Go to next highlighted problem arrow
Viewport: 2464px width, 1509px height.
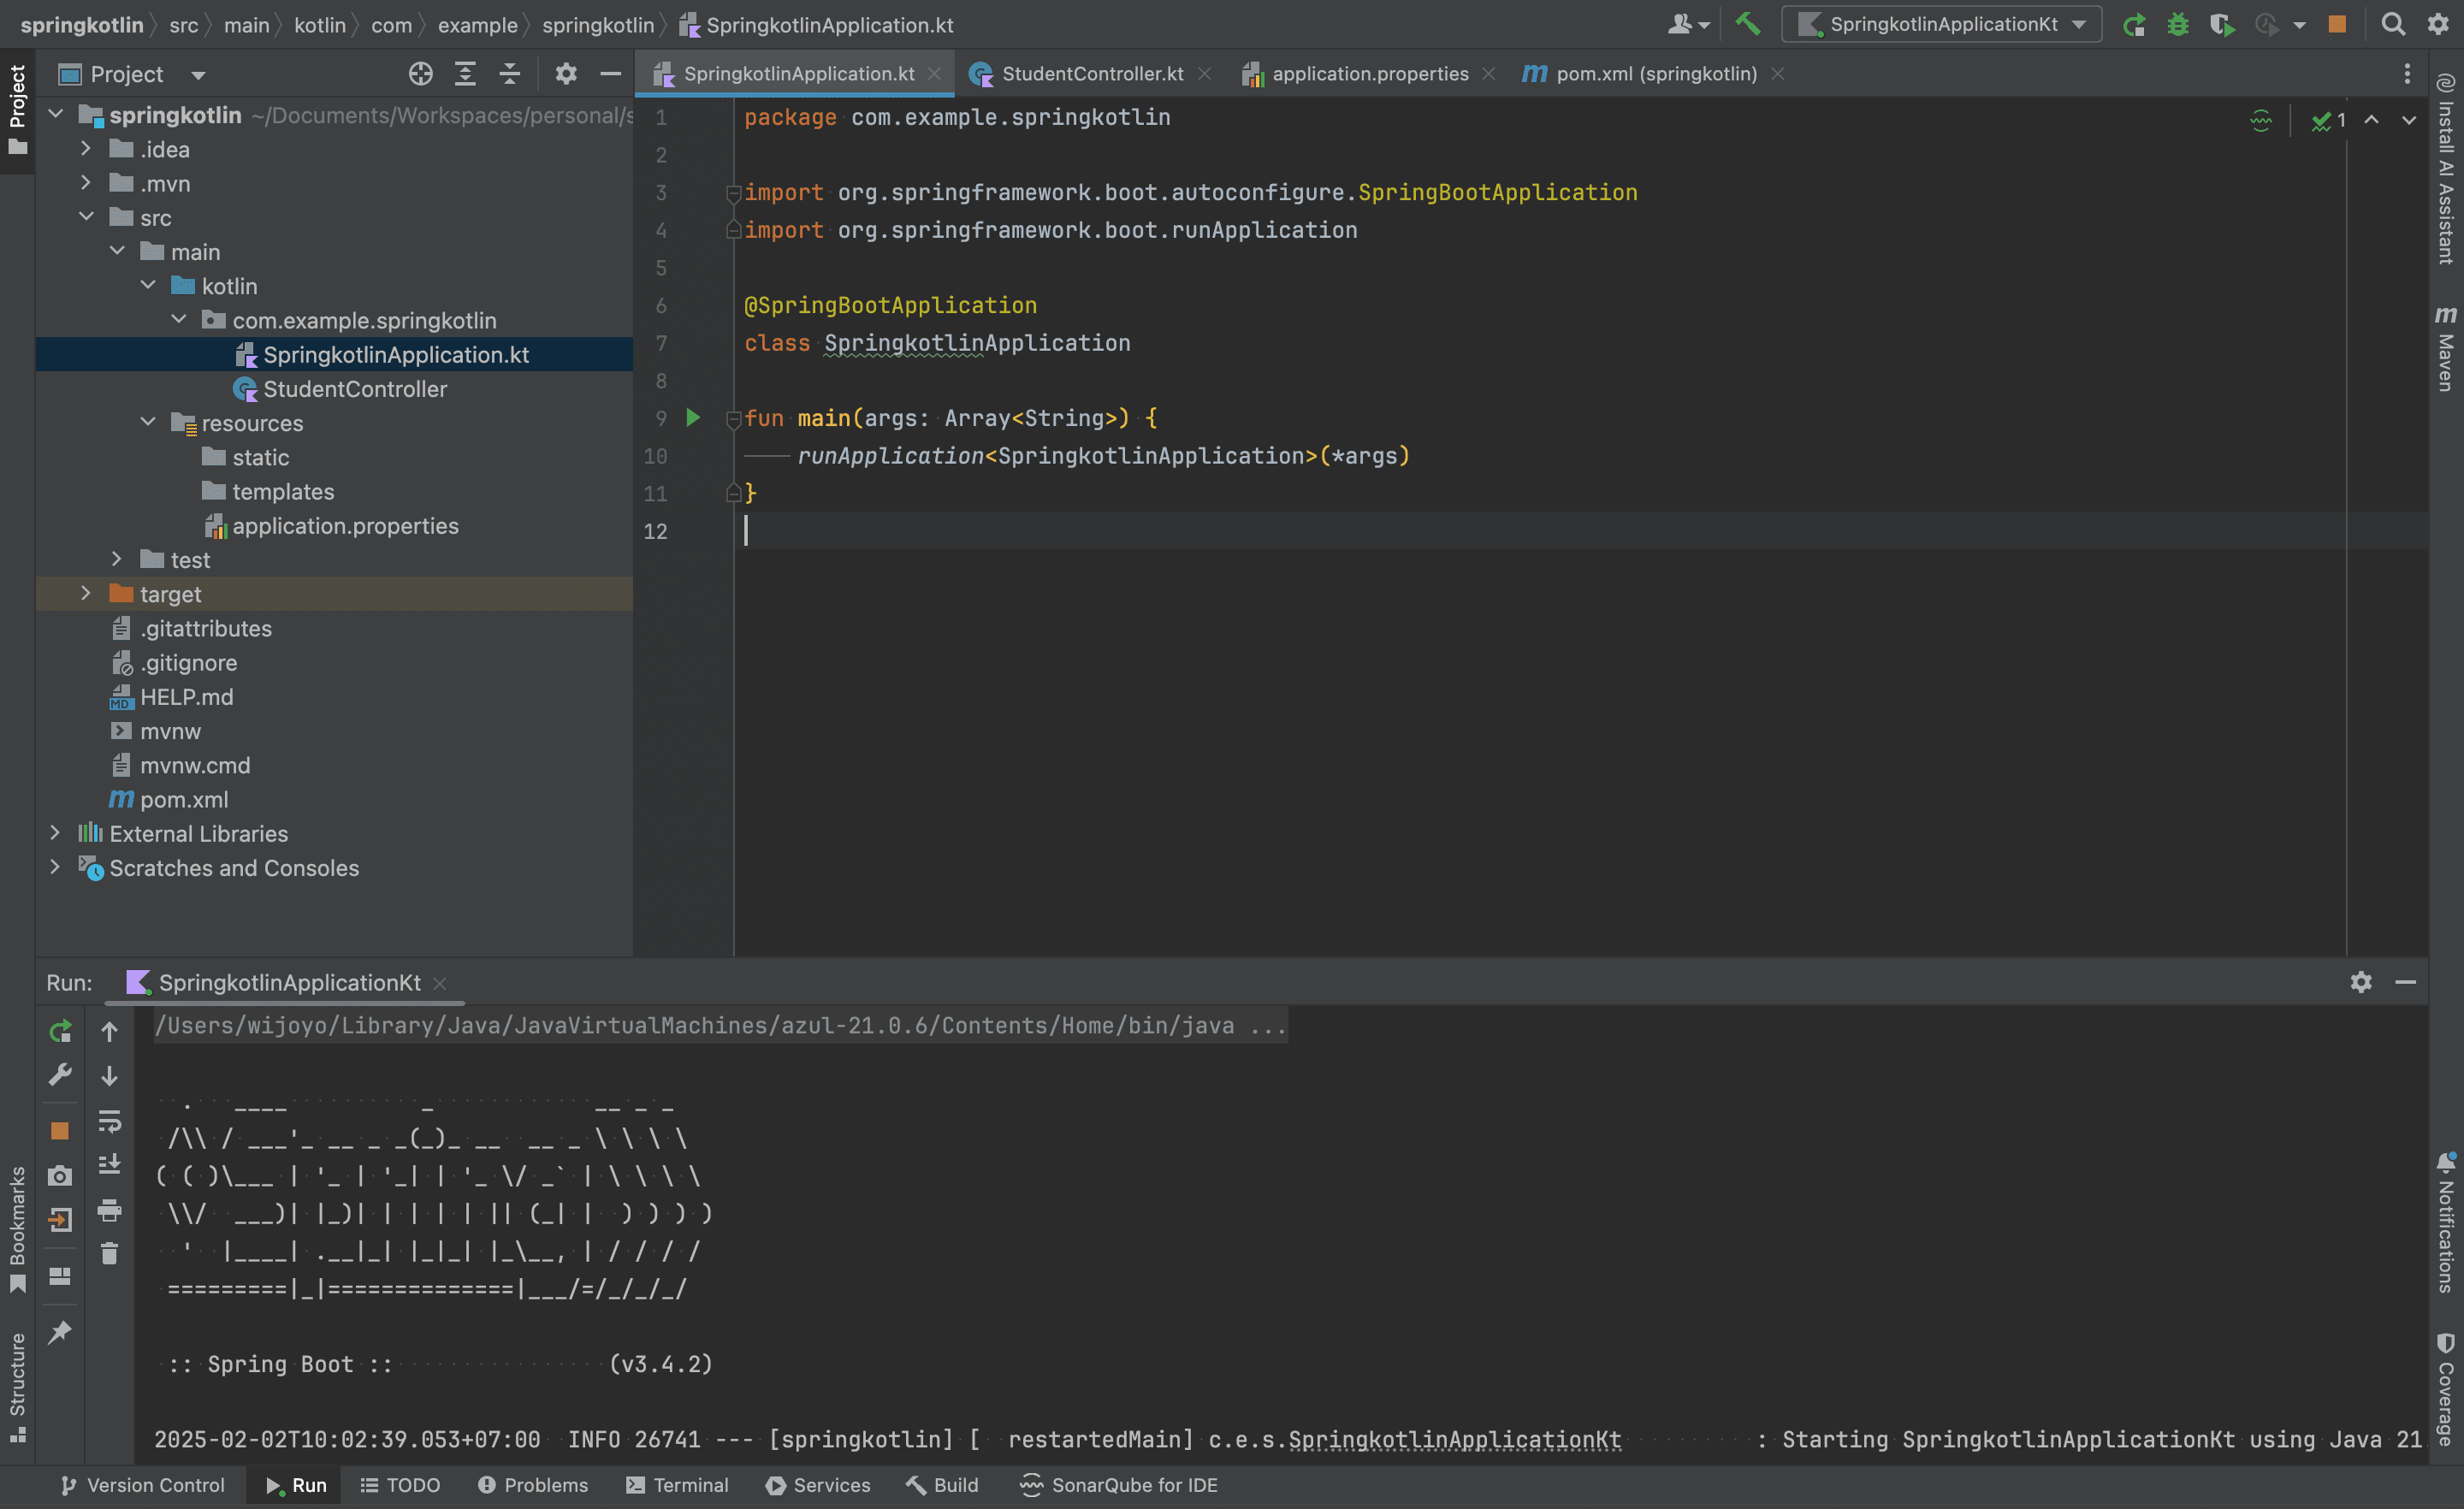2408,120
